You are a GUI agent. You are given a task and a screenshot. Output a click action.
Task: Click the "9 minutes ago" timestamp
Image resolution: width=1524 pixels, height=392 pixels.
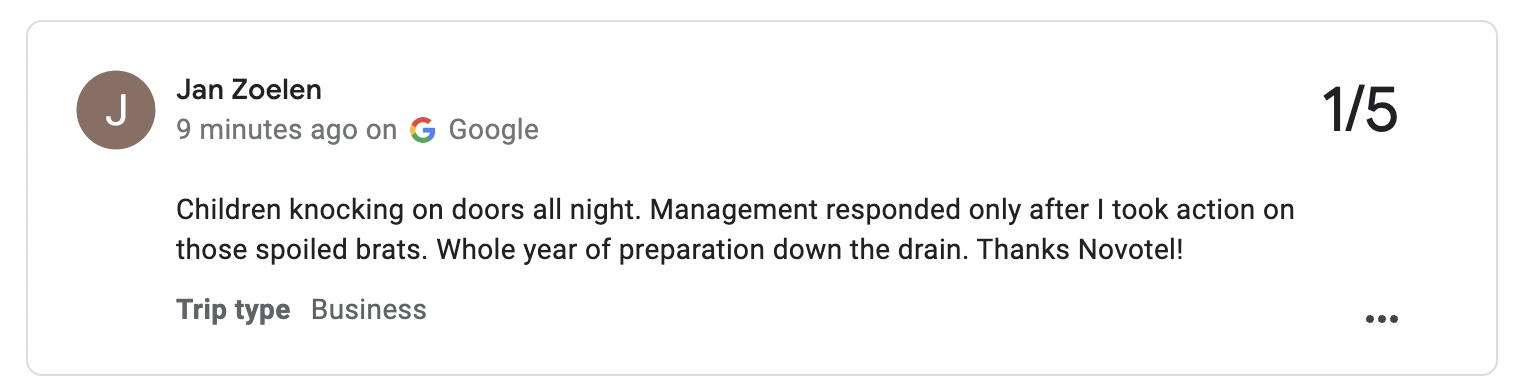point(266,130)
